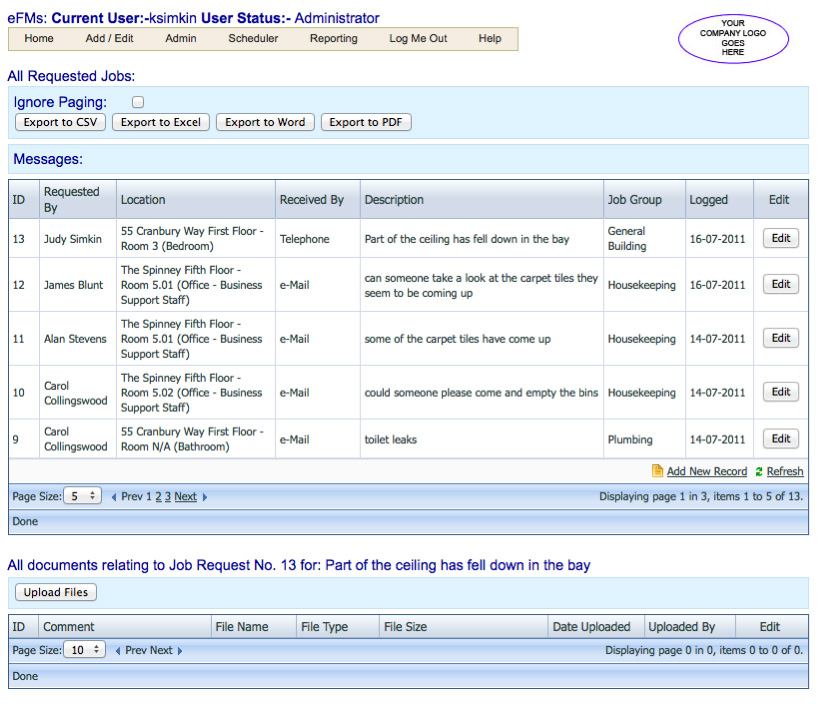The width and height of the screenshot is (817, 704).
Task: Click the Export to PDF button
Action: click(x=366, y=122)
